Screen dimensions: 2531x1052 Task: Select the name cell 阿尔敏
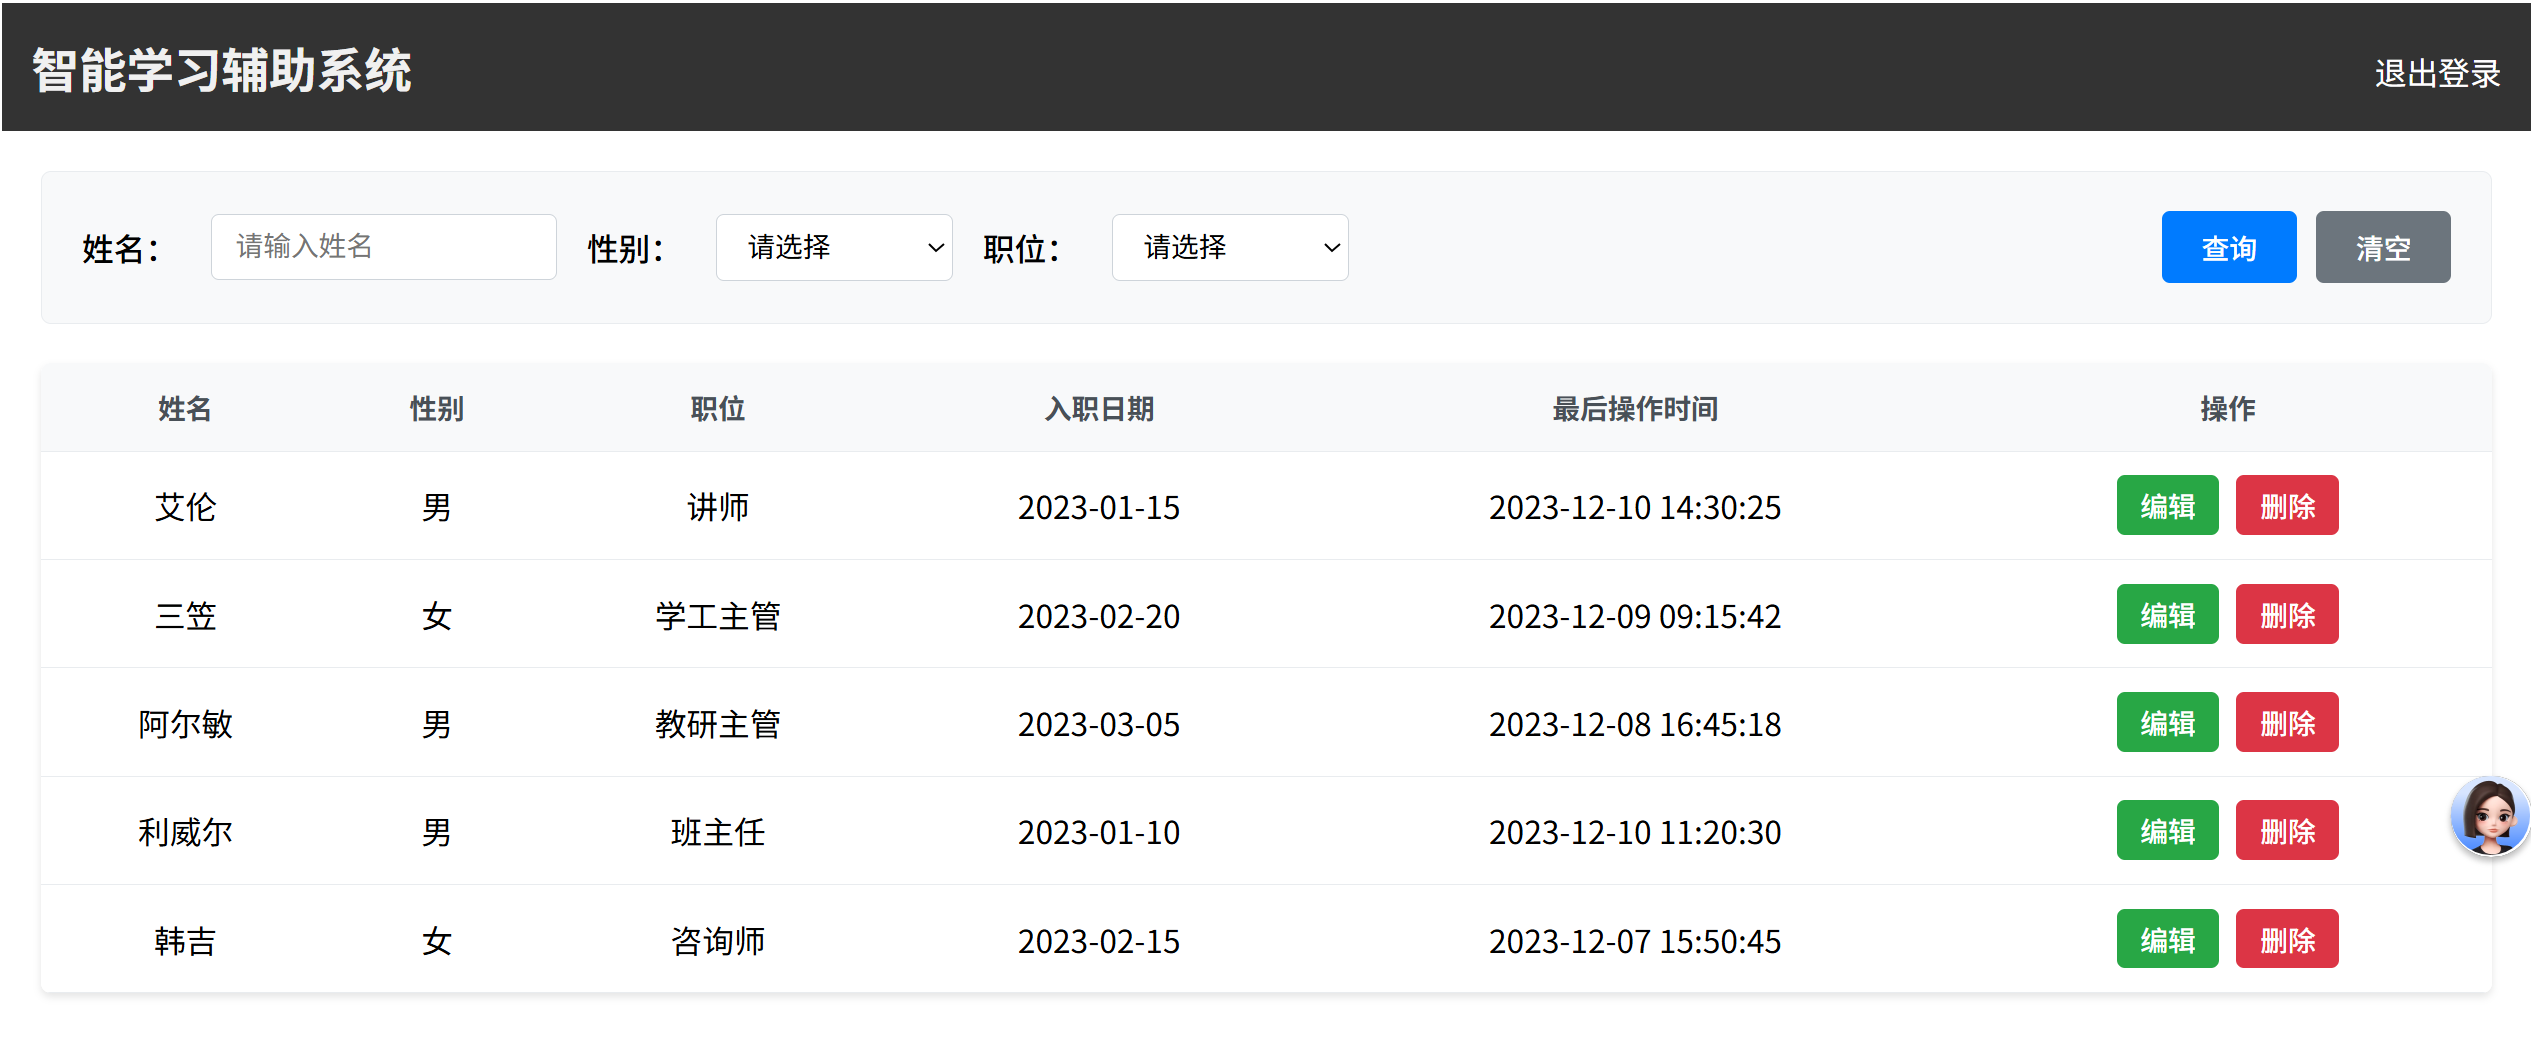(185, 724)
